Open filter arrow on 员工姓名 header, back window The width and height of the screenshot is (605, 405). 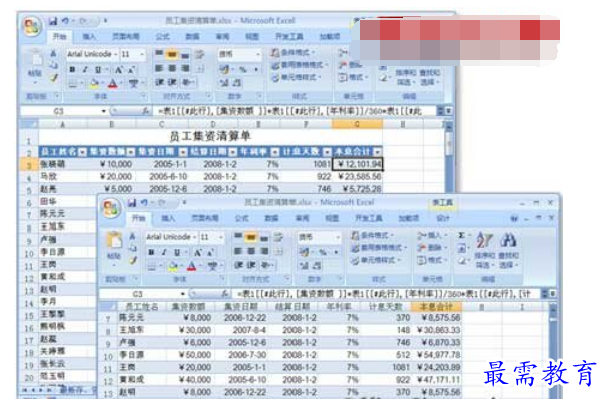coord(82,152)
